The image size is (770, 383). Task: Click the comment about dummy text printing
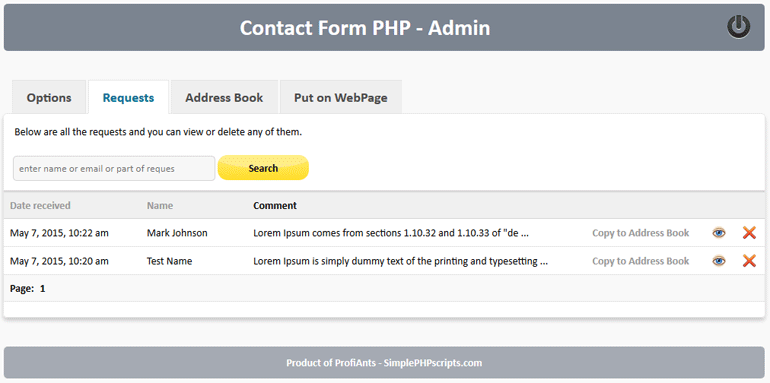point(400,261)
